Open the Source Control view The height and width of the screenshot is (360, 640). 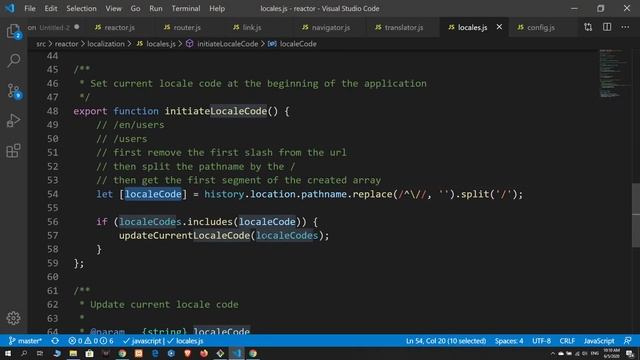tap(13, 91)
